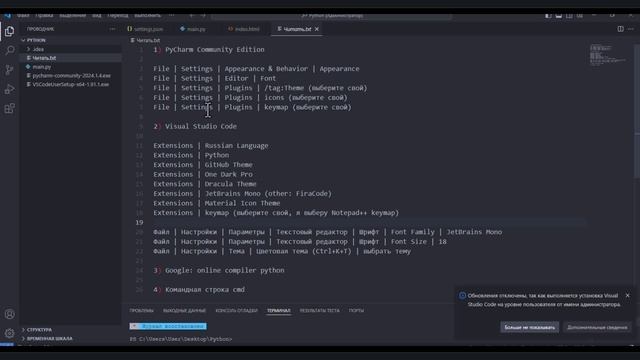This screenshot has height=360, width=640.
Task: Click line '3) Google: online compiler python'
Action: pos(219,270)
